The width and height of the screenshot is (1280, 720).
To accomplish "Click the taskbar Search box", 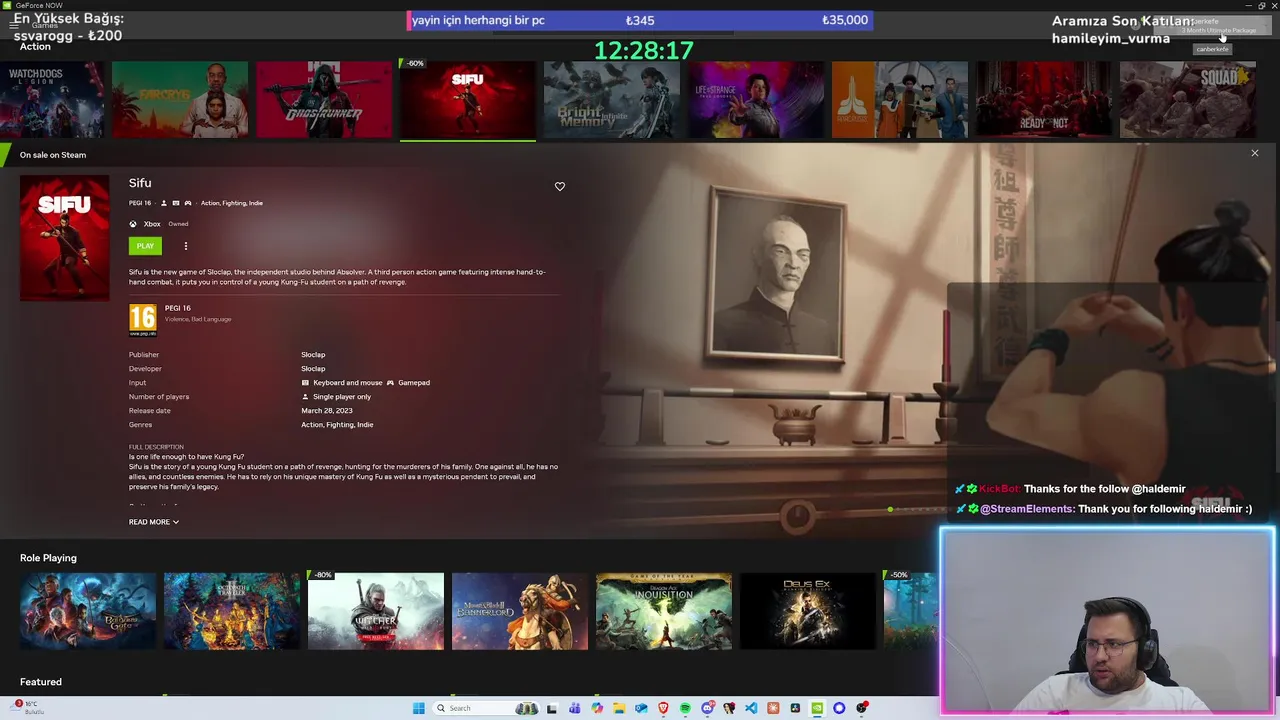I will (488, 708).
